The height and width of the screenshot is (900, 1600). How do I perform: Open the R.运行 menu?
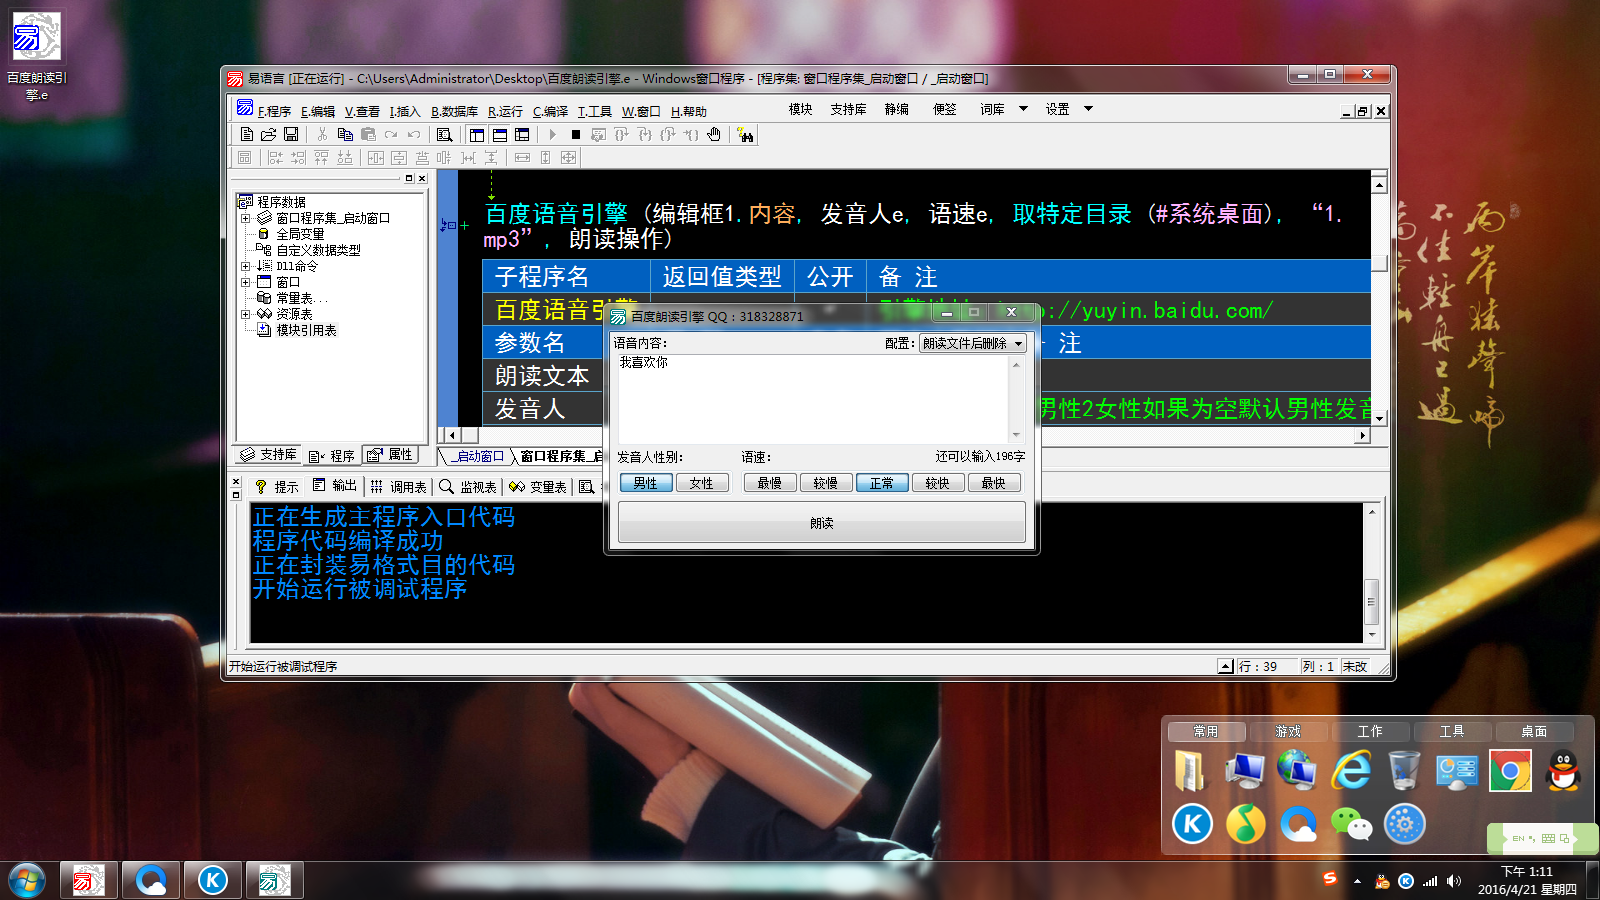[505, 111]
